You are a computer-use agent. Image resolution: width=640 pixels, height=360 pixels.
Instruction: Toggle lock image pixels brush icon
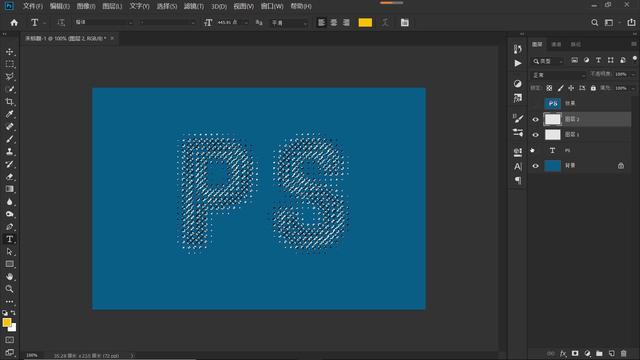[560, 88]
